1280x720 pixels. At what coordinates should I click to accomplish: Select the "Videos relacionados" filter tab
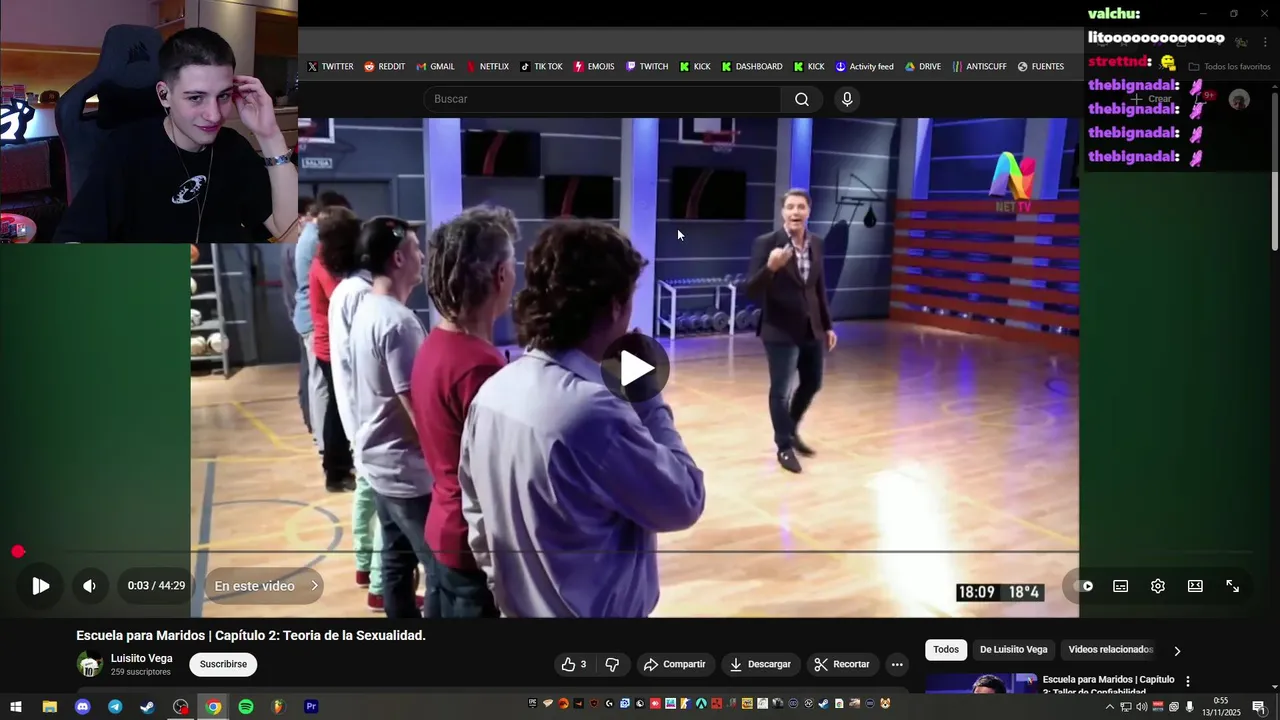click(1110, 650)
